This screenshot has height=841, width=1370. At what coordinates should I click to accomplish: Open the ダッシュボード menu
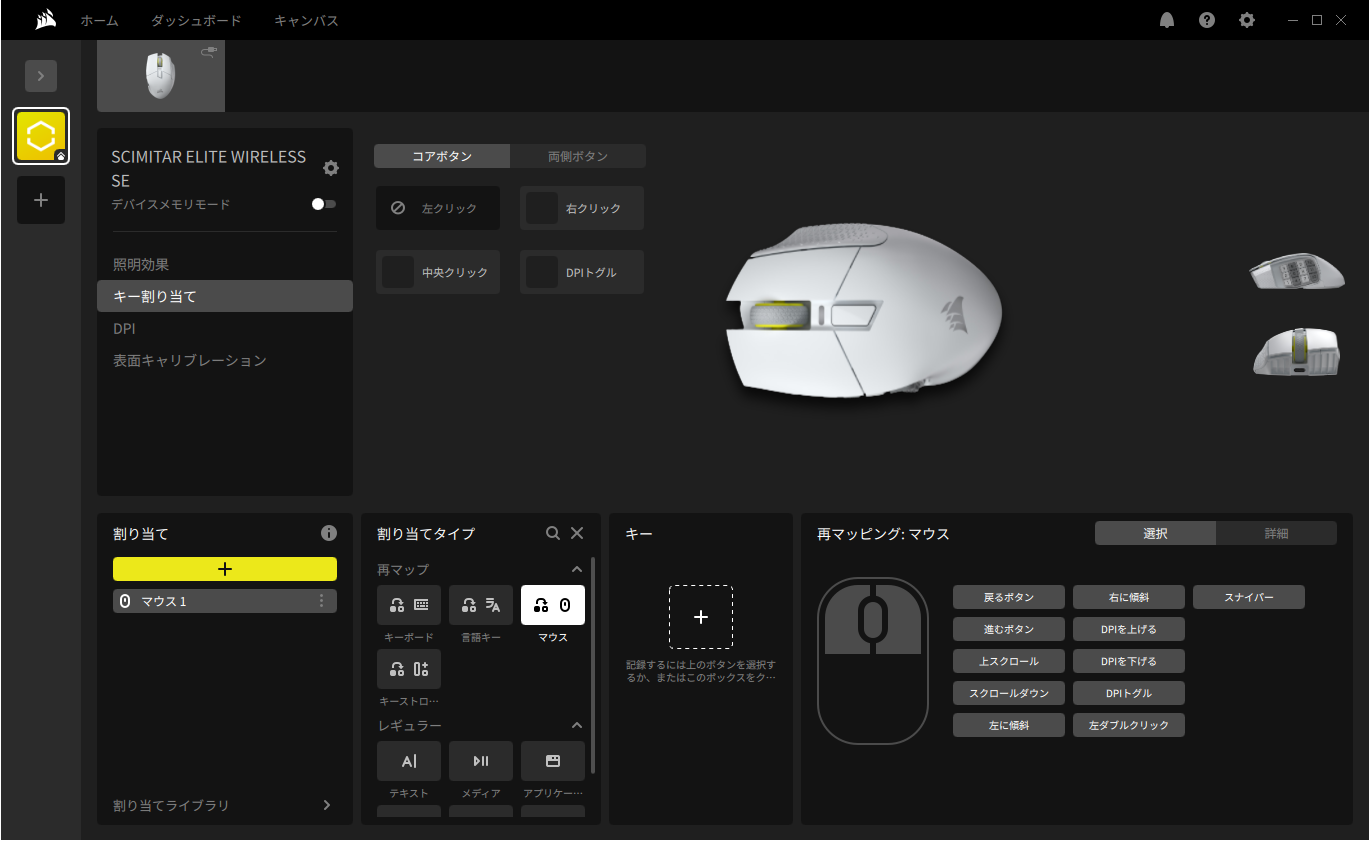196,20
